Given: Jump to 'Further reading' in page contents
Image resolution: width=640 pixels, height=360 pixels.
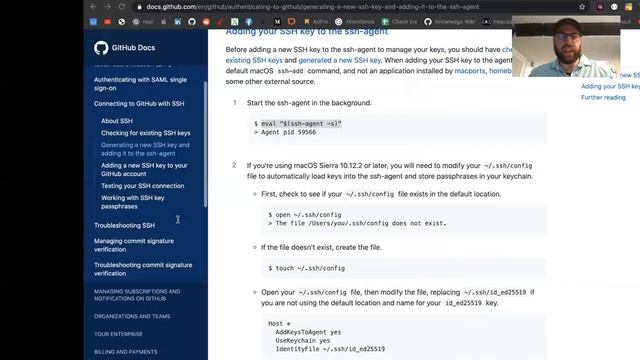Looking at the screenshot, I should (x=603, y=98).
